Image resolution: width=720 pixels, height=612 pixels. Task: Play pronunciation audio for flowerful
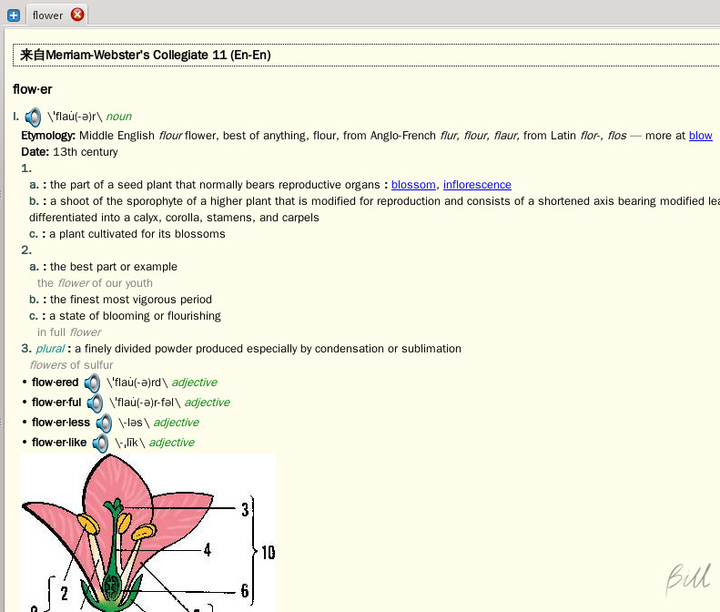tap(95, 403)
